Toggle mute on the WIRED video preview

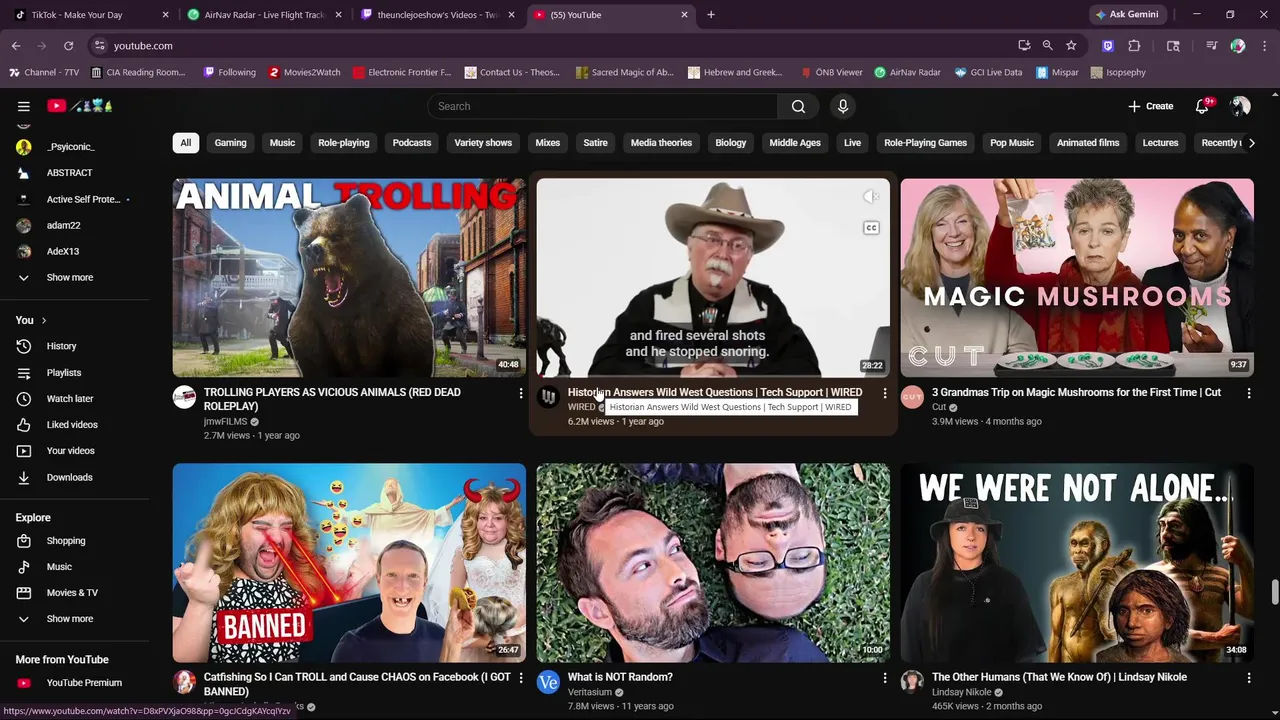pos(871,197)
